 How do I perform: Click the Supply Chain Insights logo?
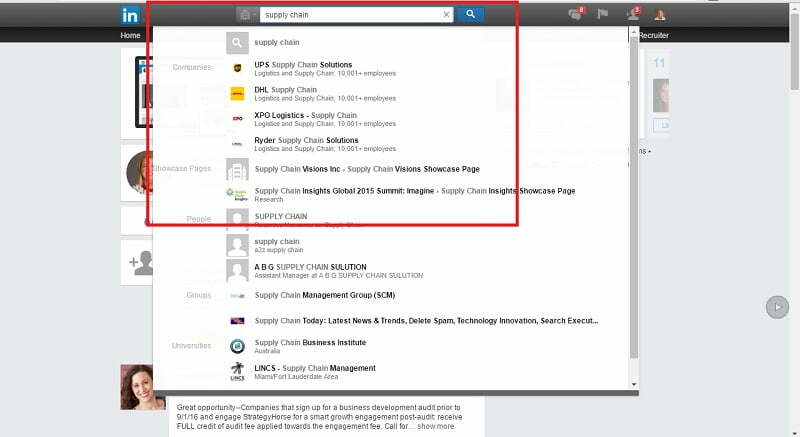237,194
